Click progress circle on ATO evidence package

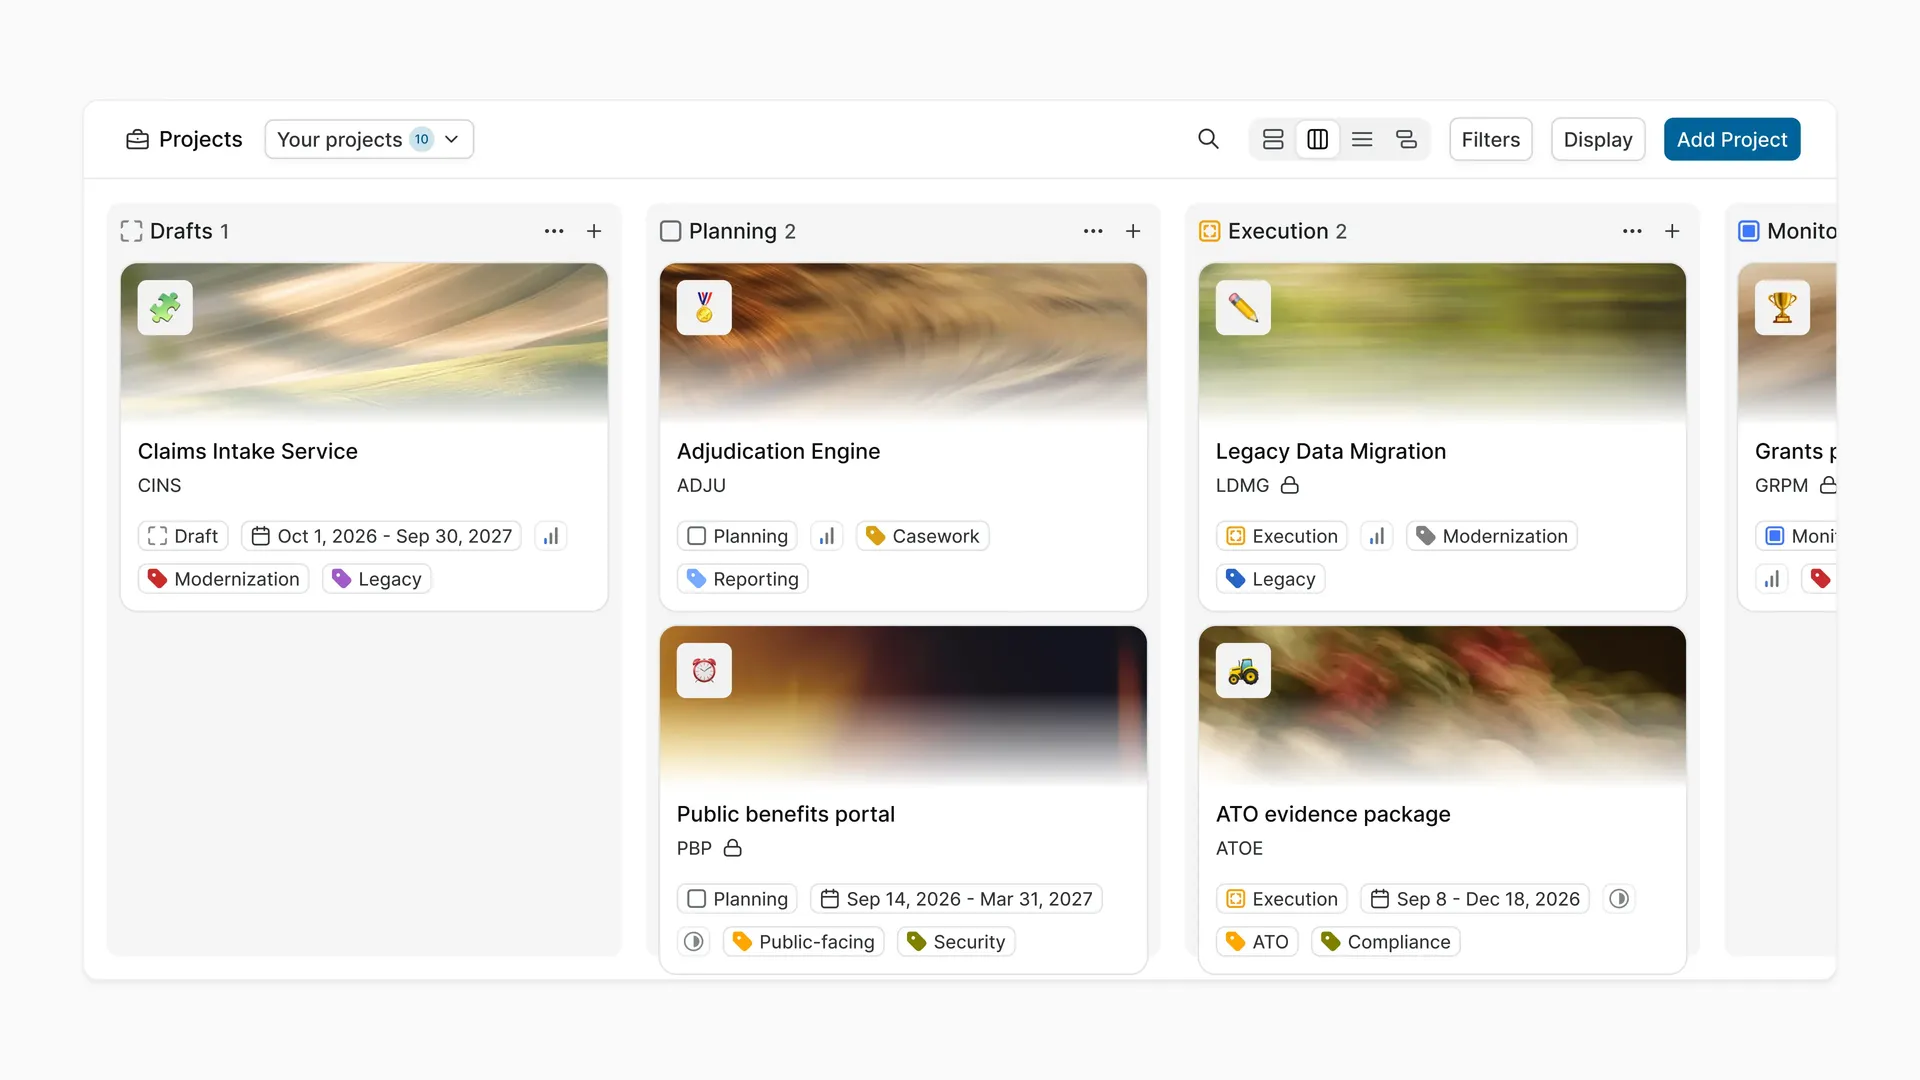pos(1619,899)
